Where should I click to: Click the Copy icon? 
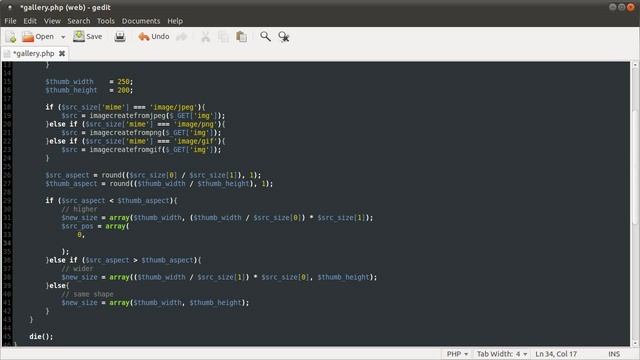(223, 37)
